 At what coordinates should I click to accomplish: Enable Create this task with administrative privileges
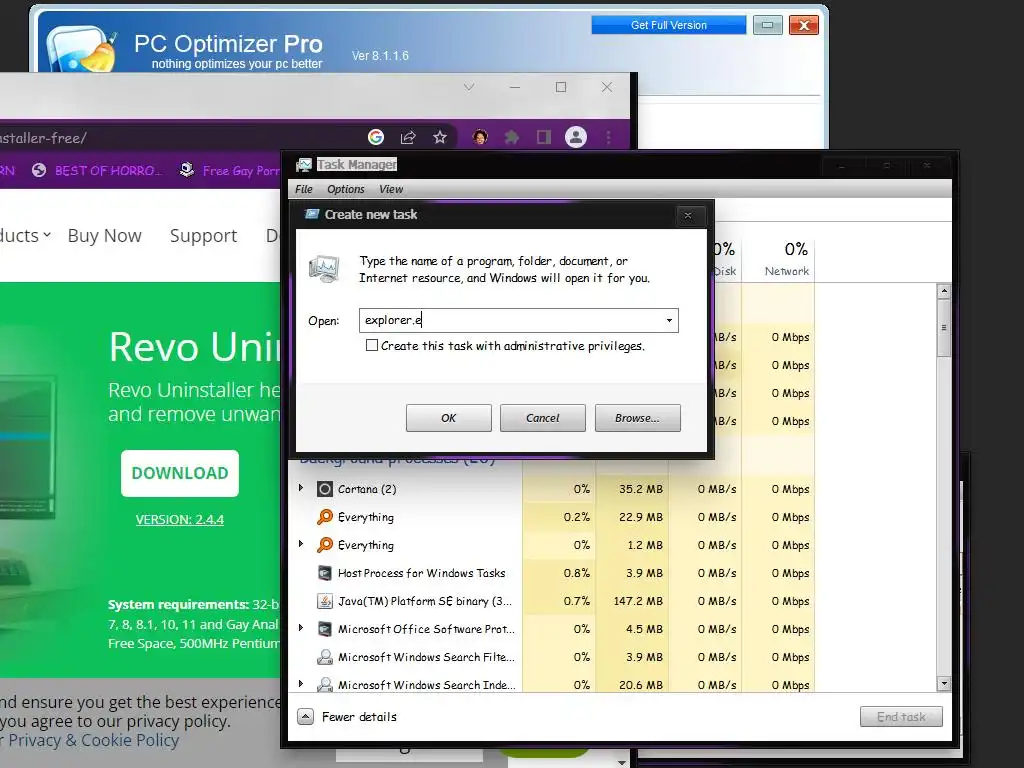pyautogui.click(x=372, y=345)
